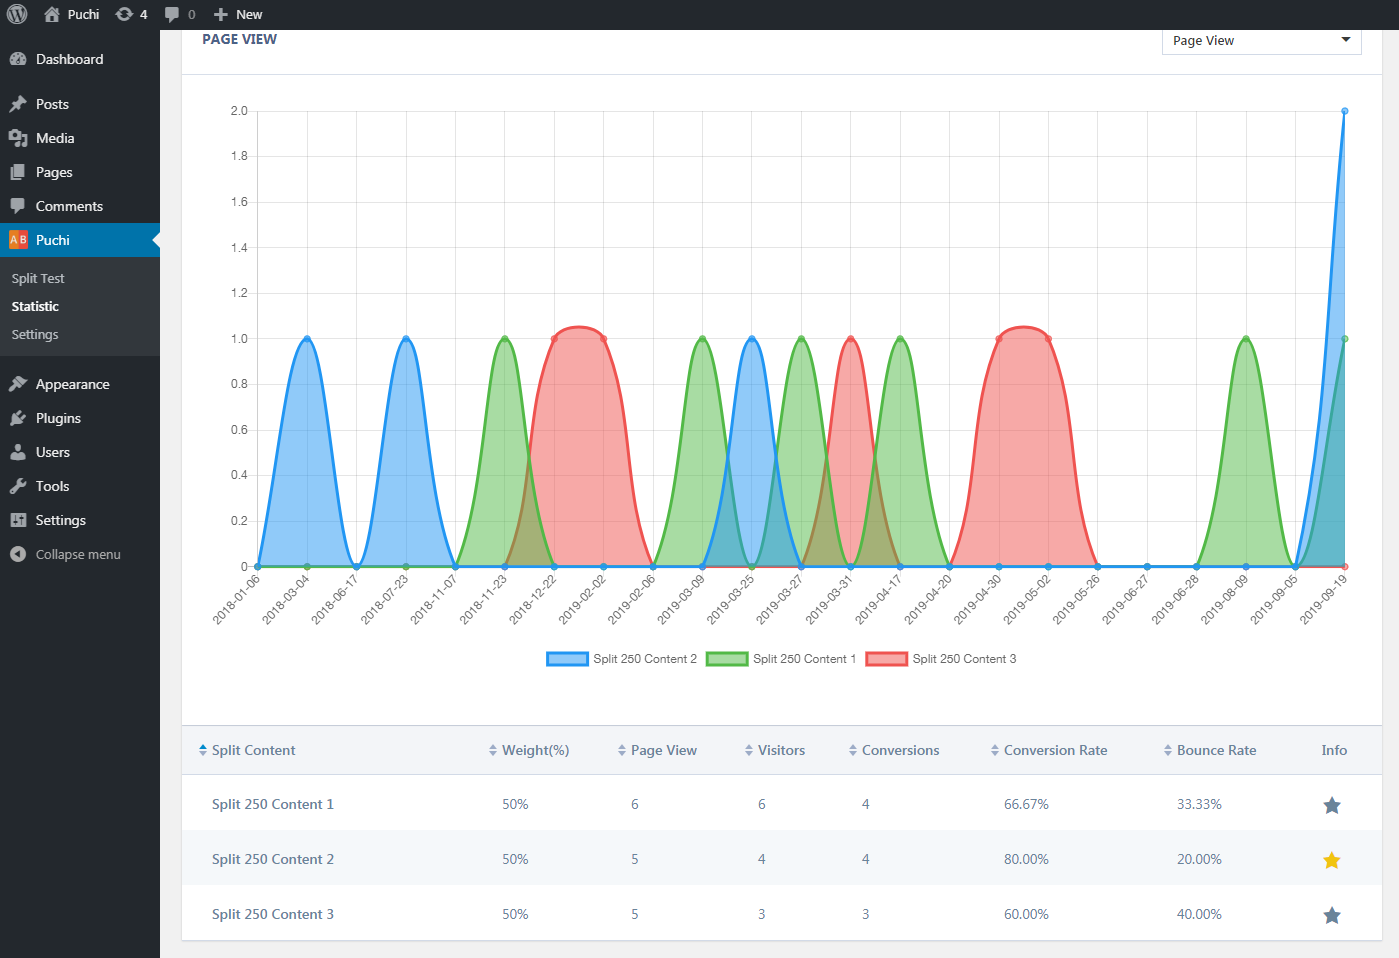Click the New link in admin bar
The image size is (1399, 958).
click(239, 14)
